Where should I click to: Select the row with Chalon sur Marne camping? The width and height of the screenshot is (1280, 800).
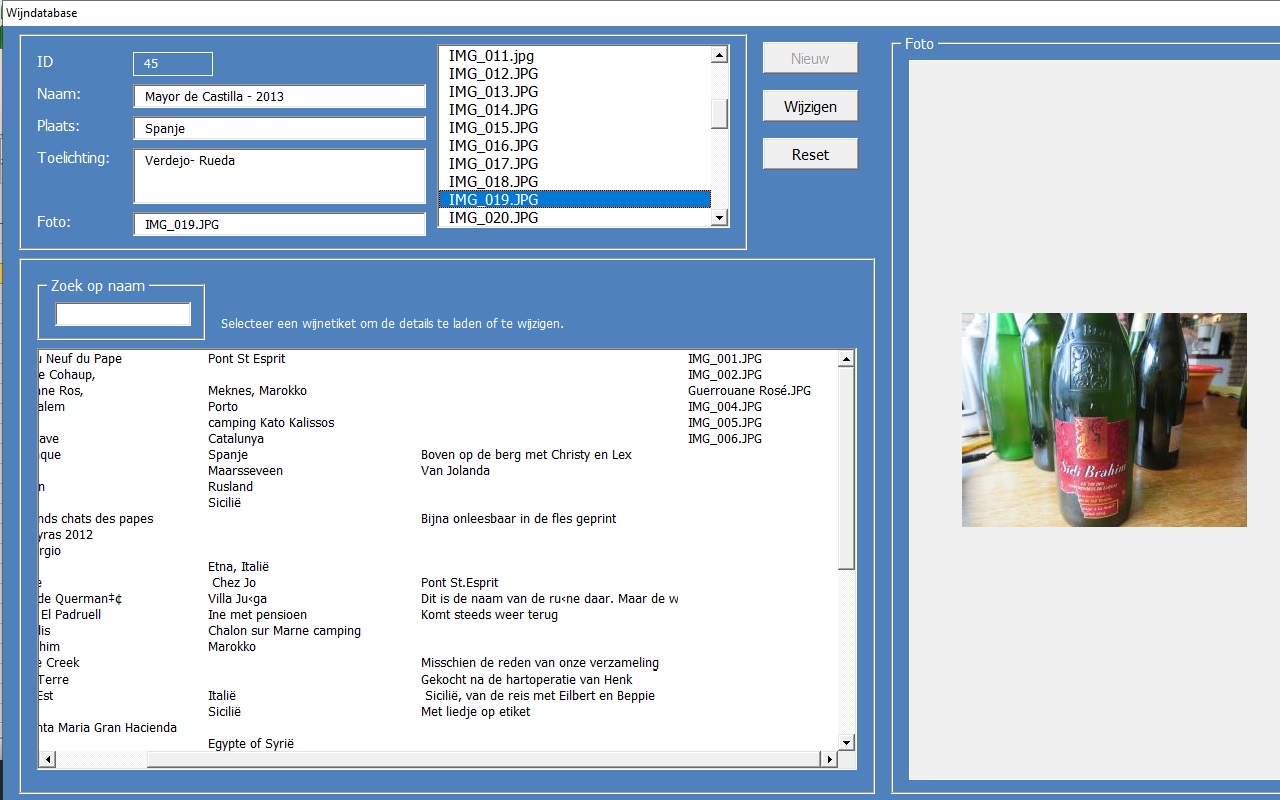coord(438,630)
